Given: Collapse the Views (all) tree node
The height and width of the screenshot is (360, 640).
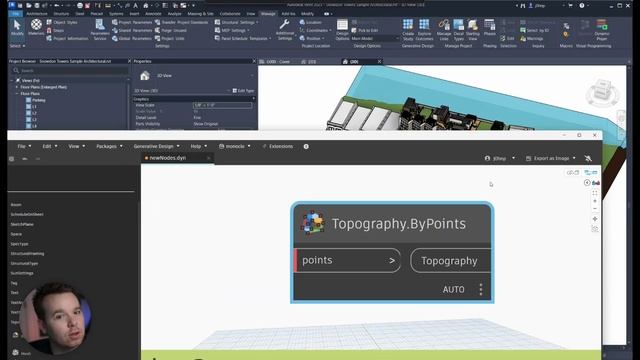Looking at the screenshot, I should point(11,80).
